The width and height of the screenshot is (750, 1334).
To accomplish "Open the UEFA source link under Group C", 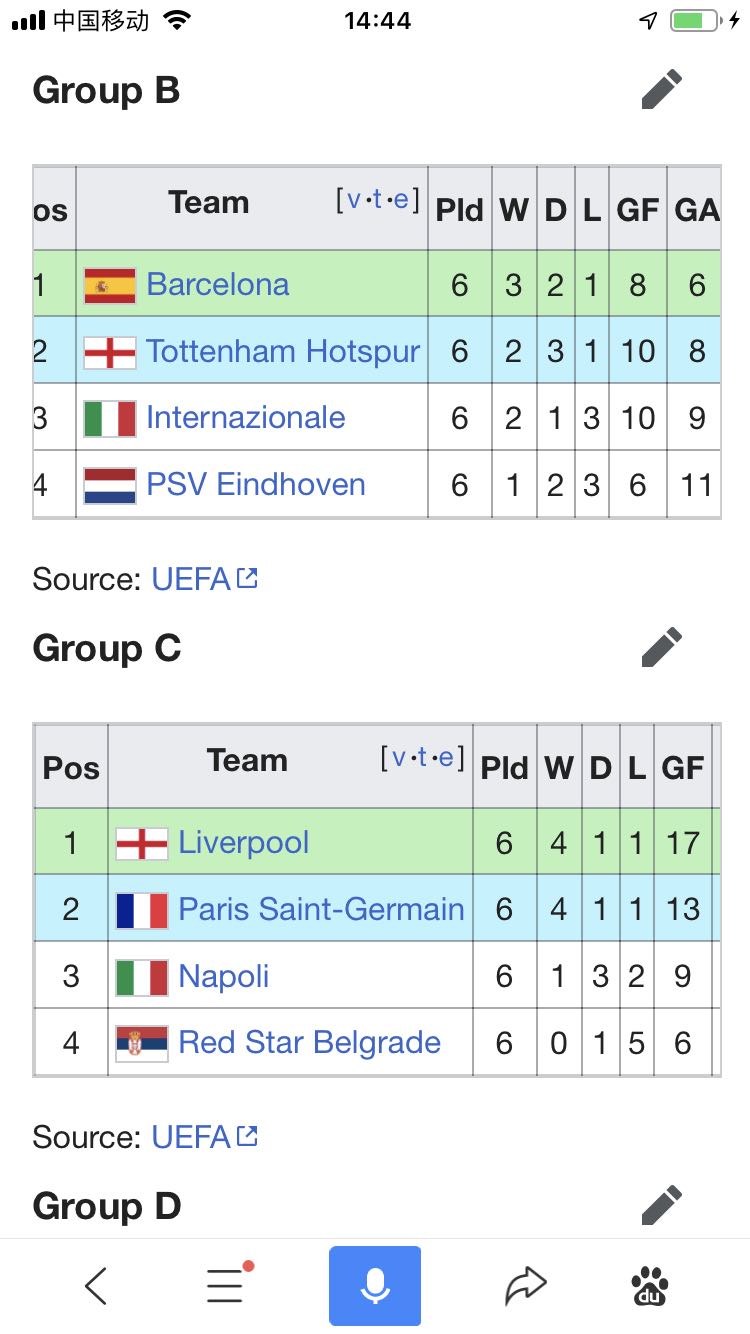I will [204, 1136].
